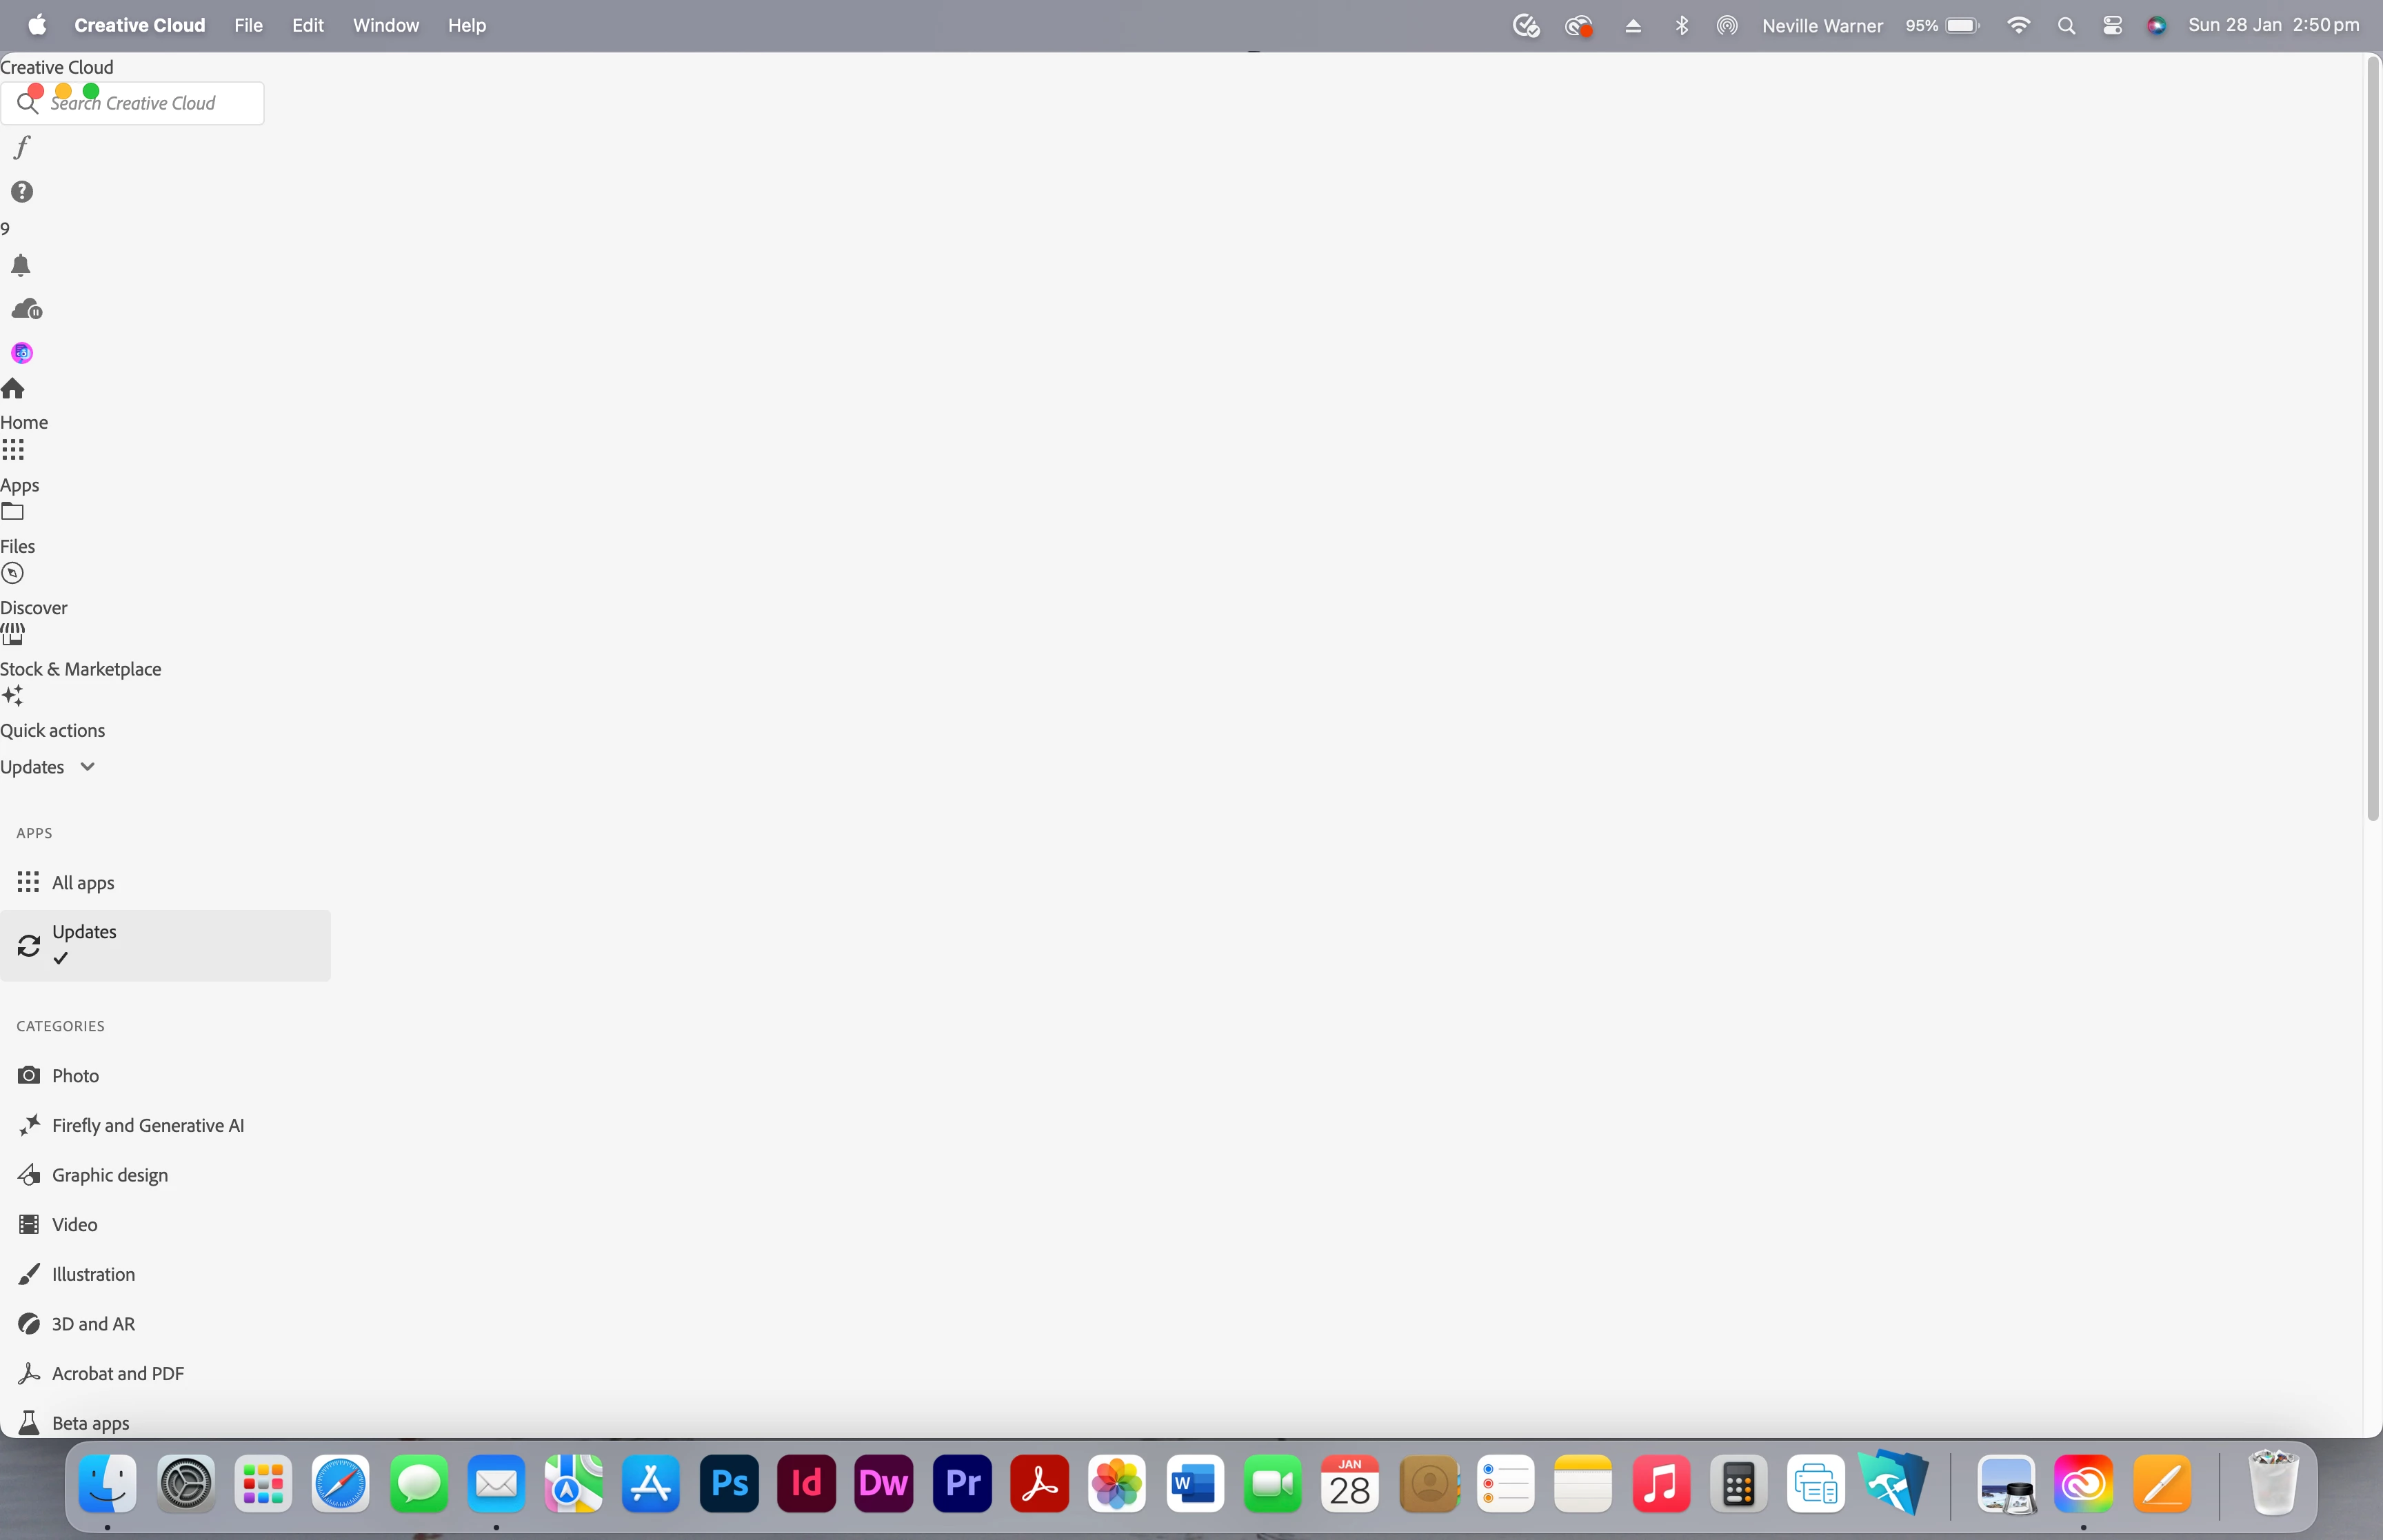This screenshot has width=2383, height=1540.
Task: Open the Photo category
Action: point(75,1075)
